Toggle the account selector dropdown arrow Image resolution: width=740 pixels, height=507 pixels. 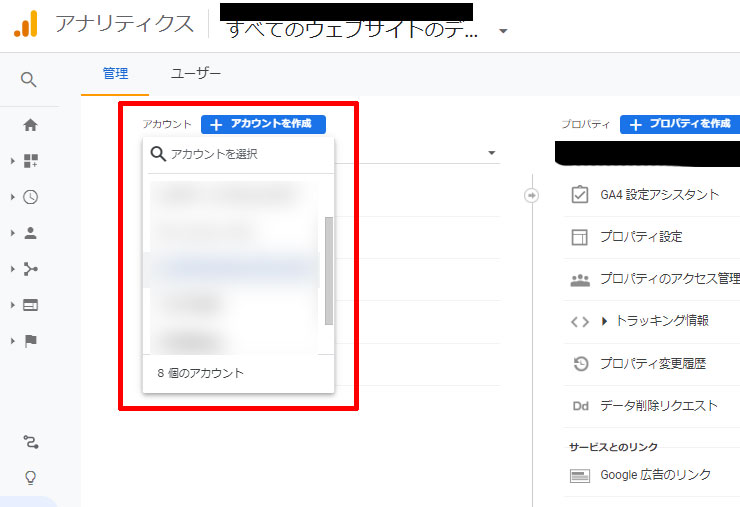pos(491,153)
